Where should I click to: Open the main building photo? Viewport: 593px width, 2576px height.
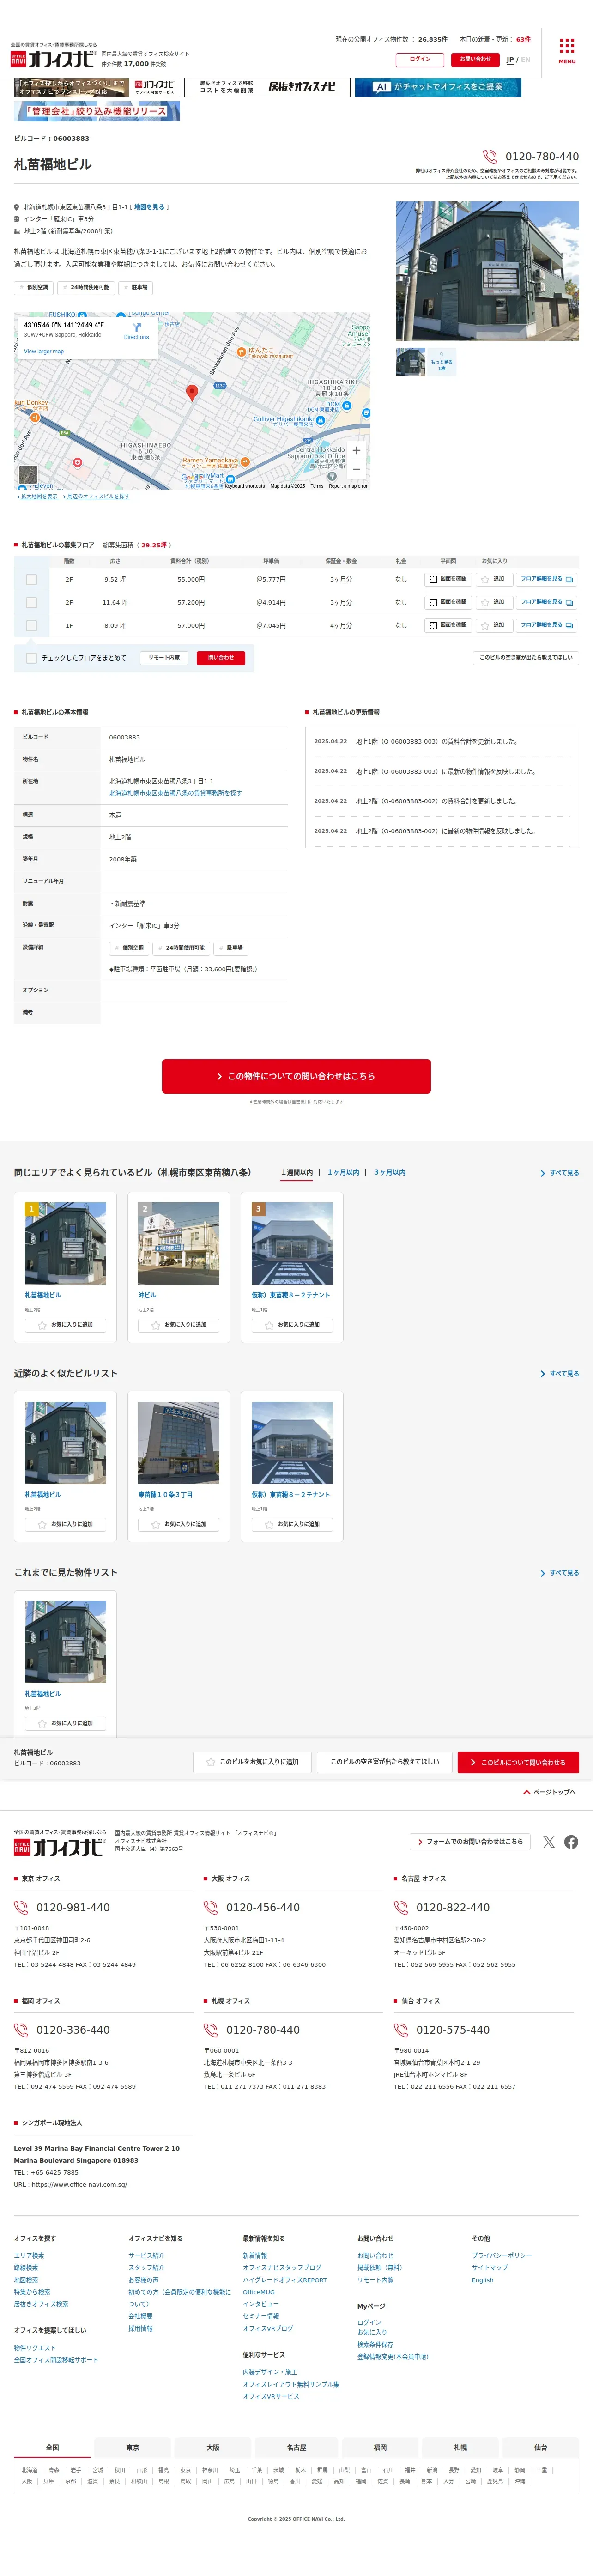(487, 271)
